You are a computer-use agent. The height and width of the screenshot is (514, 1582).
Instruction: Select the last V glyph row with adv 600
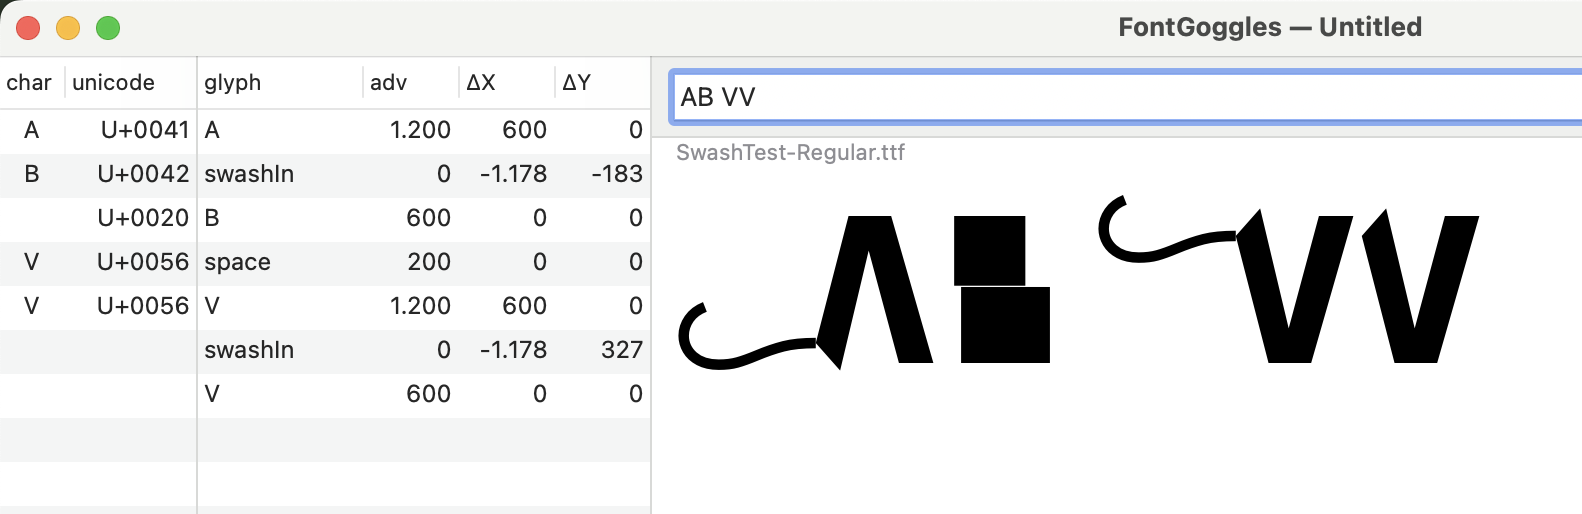(x=324, y=394)
